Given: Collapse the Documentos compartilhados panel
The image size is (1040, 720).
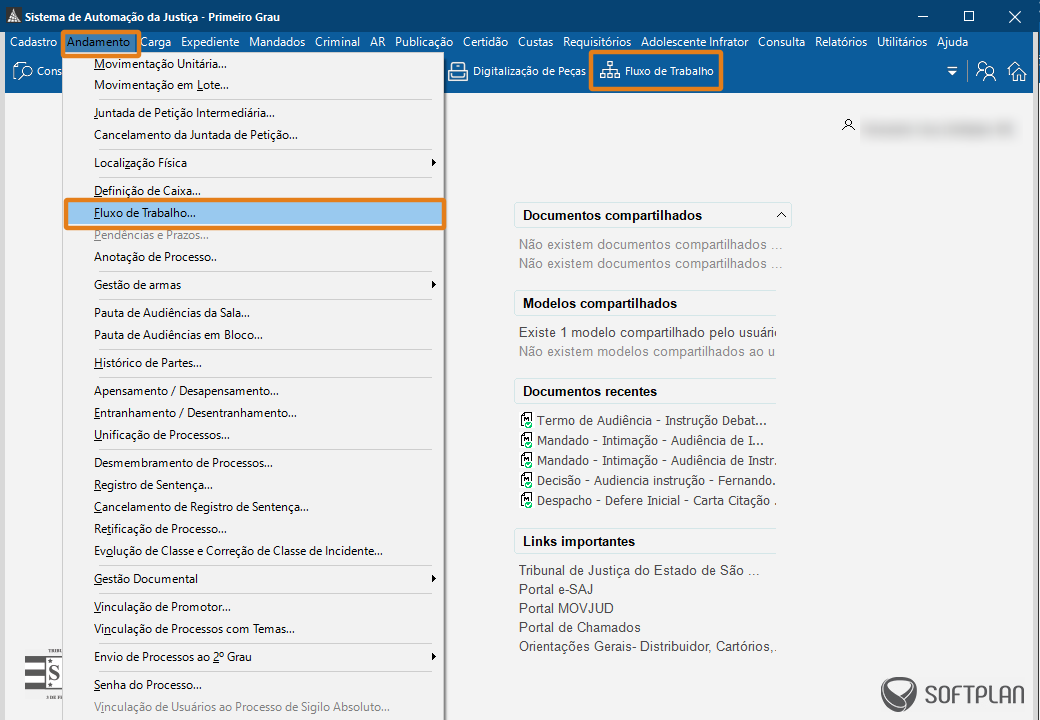Looking at the screenshot, I should pyautogui.click(x=781, y=215).
